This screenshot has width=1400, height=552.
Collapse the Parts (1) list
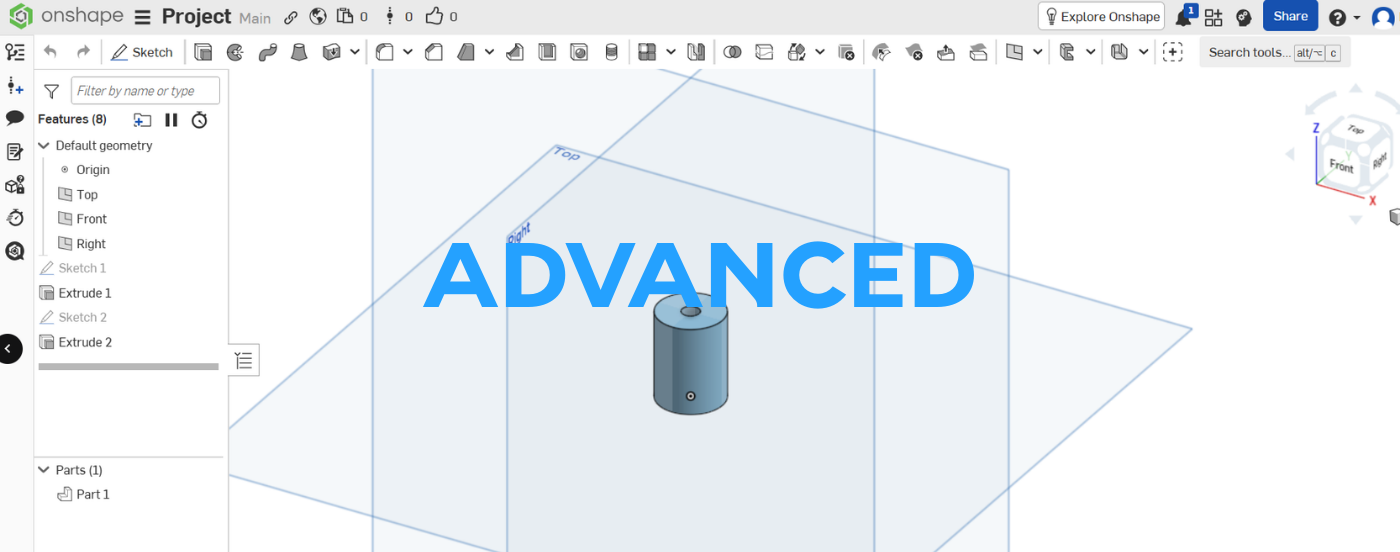tap(44, 470)
